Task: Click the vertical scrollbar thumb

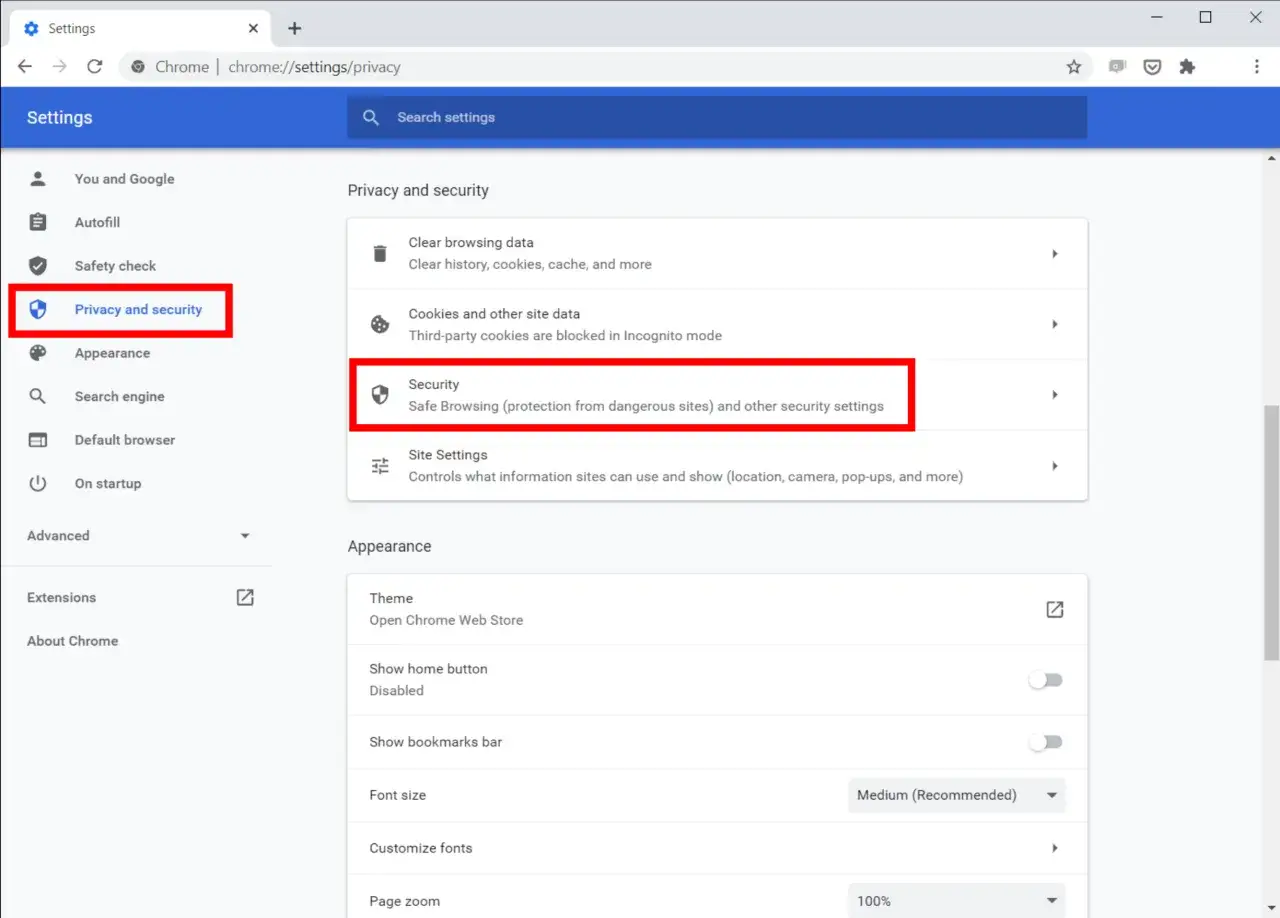Action: tap(1271, 532)
